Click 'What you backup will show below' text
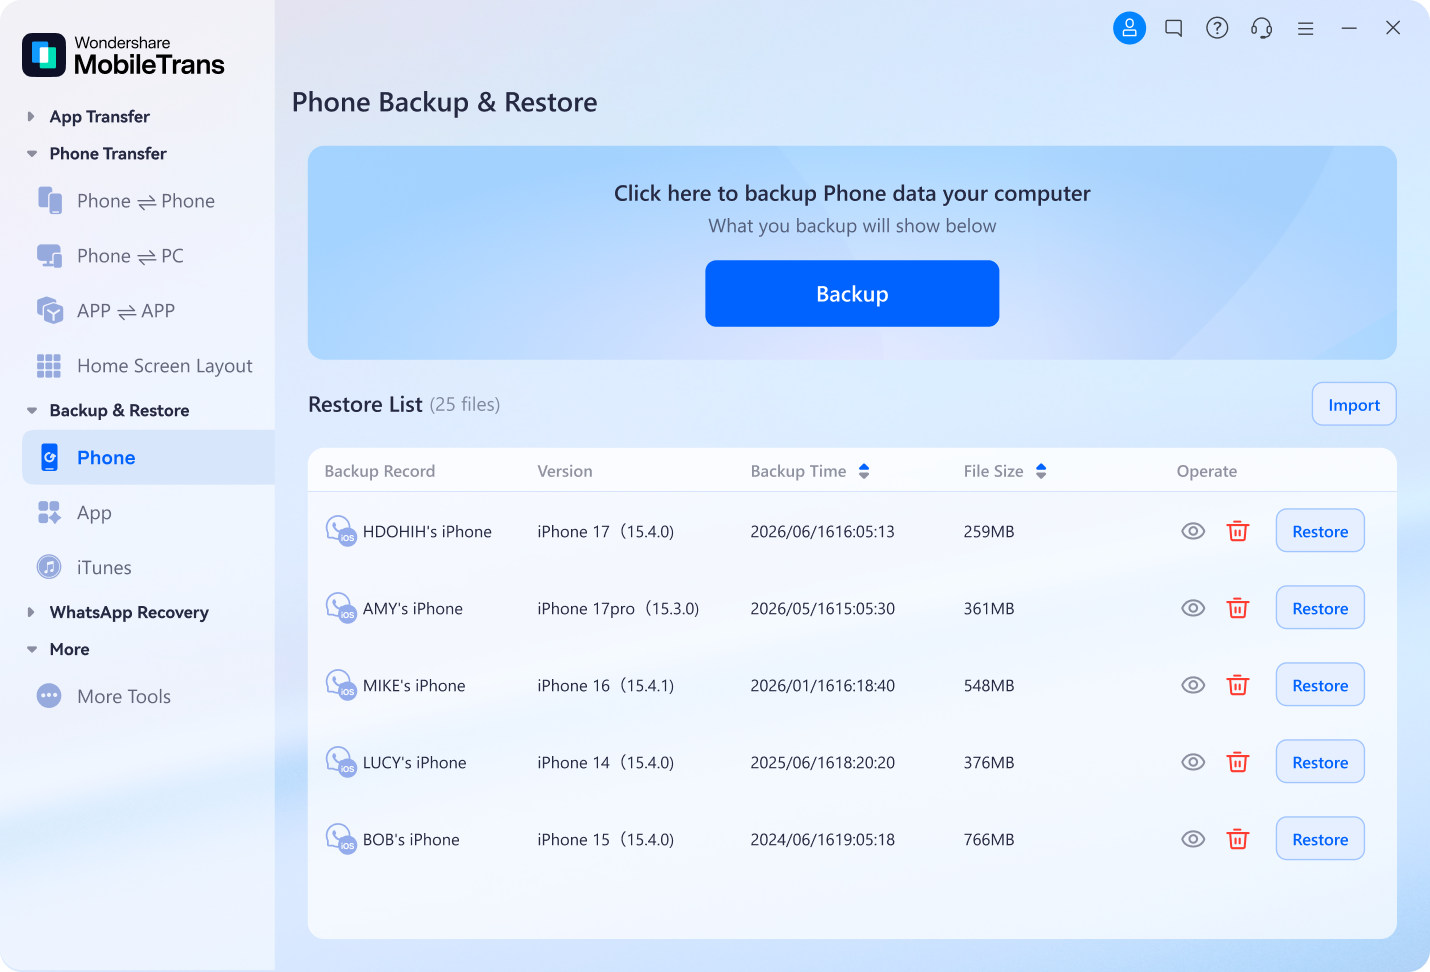 click(852, 226)
